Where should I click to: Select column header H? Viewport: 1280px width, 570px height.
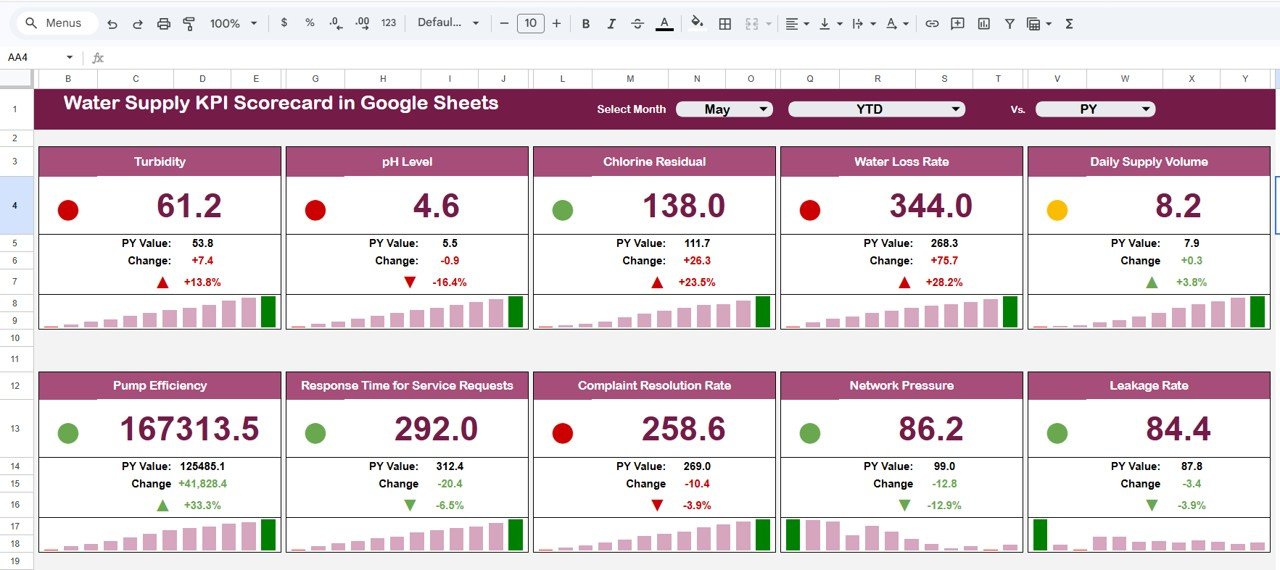tap(385, 78)
